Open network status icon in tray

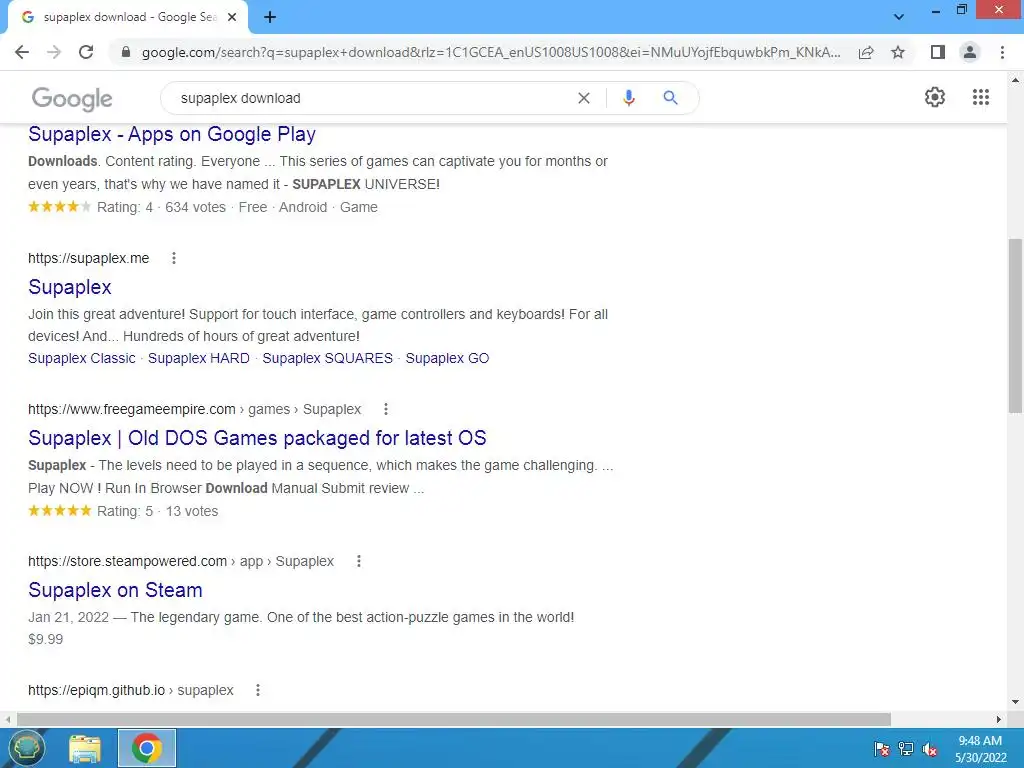(x=906, y=748)
